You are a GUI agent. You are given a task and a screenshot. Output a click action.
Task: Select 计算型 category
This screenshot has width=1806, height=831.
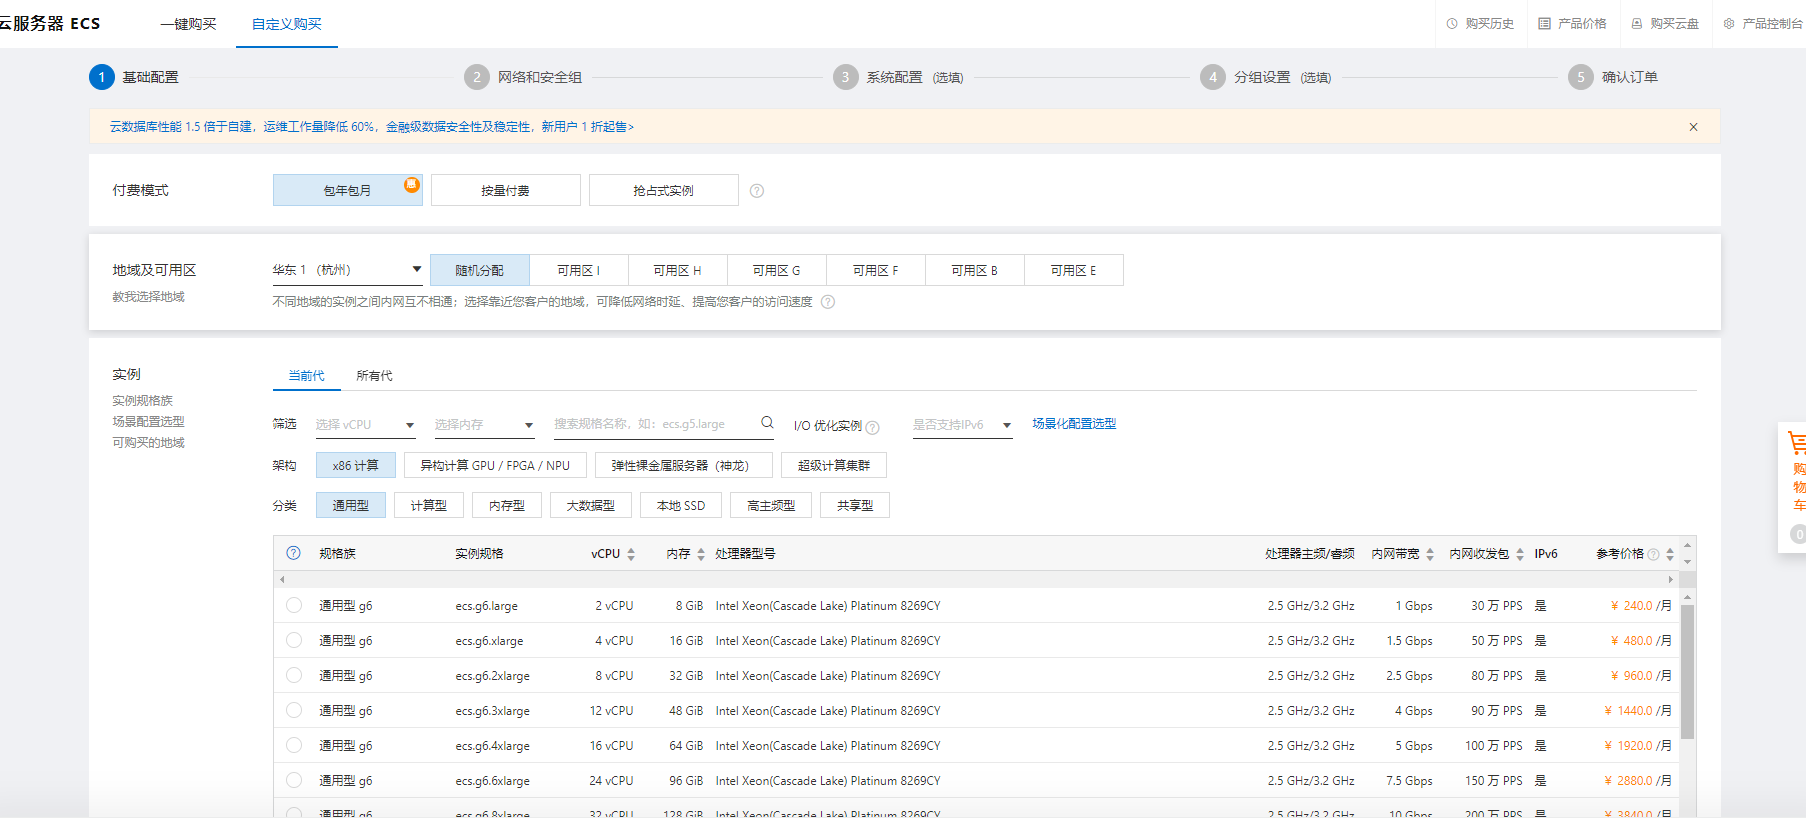pyautogui.click(x=429, y=505)
